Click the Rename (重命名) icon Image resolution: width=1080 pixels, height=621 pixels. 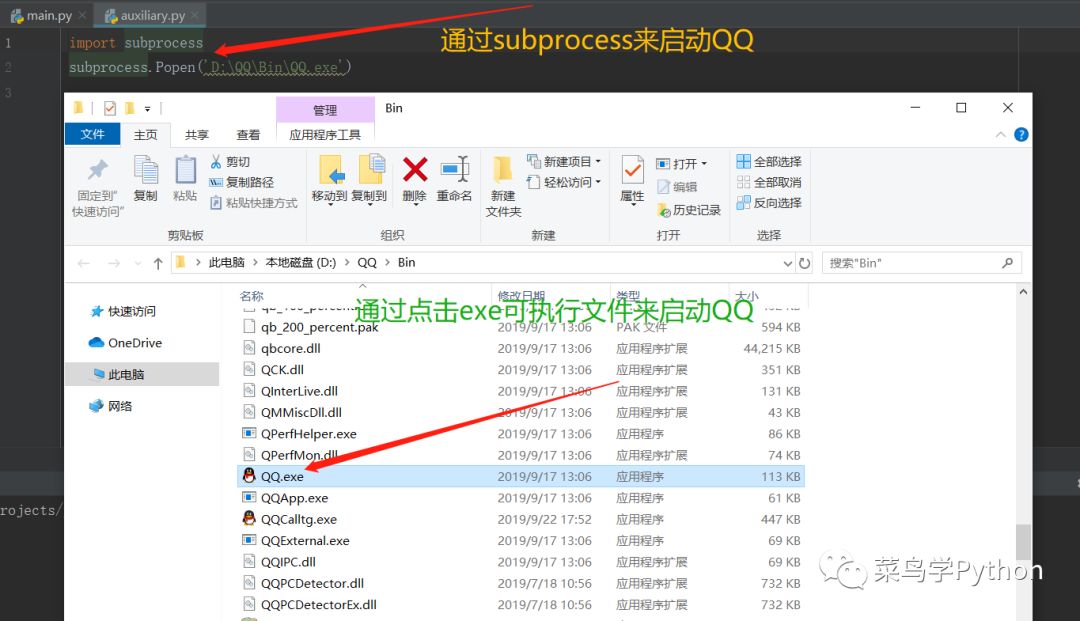point(455,169)
